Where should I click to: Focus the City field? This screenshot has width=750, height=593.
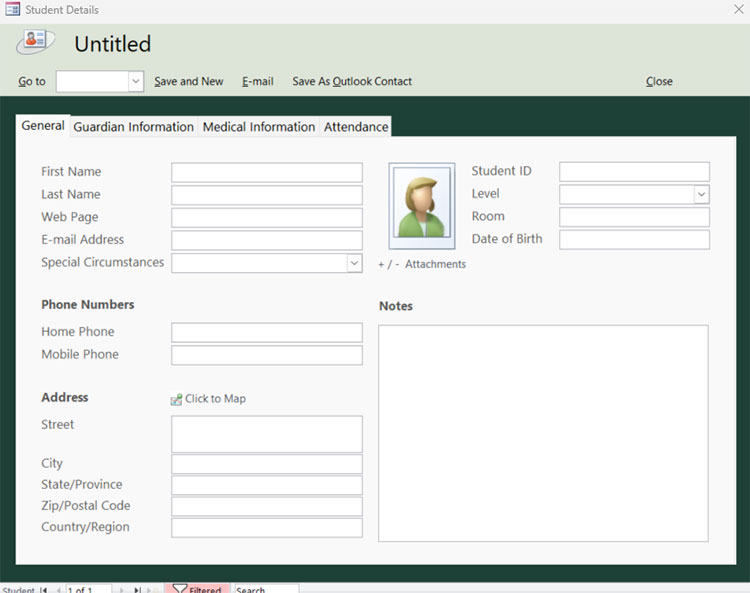pos(267,464)
